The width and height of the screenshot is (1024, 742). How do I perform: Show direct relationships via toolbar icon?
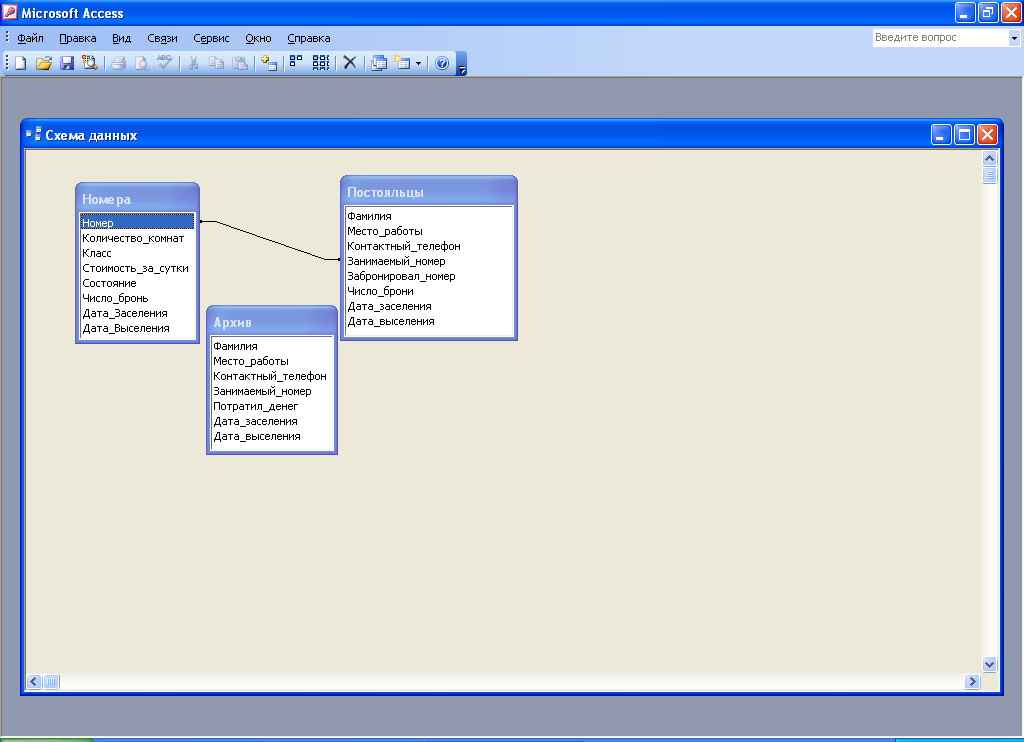(x=296, y=63)
